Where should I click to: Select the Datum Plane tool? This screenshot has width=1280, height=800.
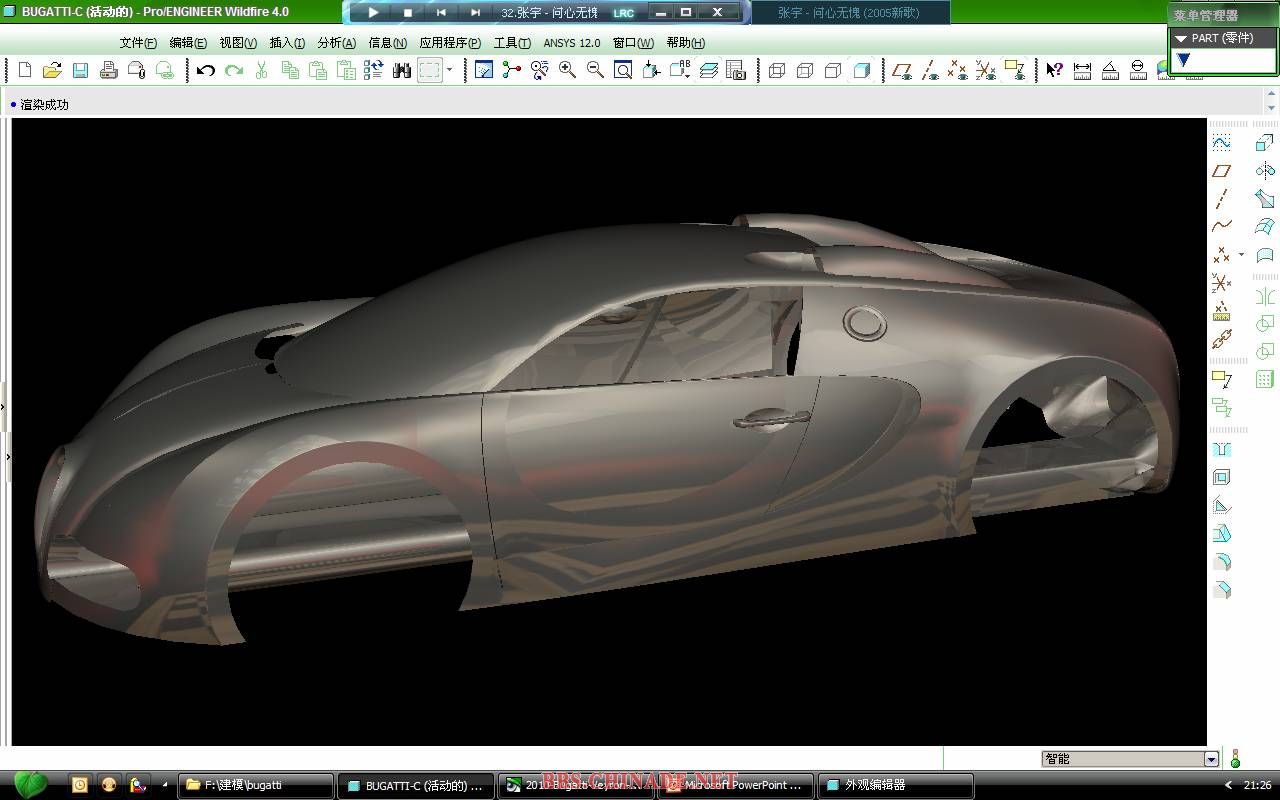pos(1221,171)
